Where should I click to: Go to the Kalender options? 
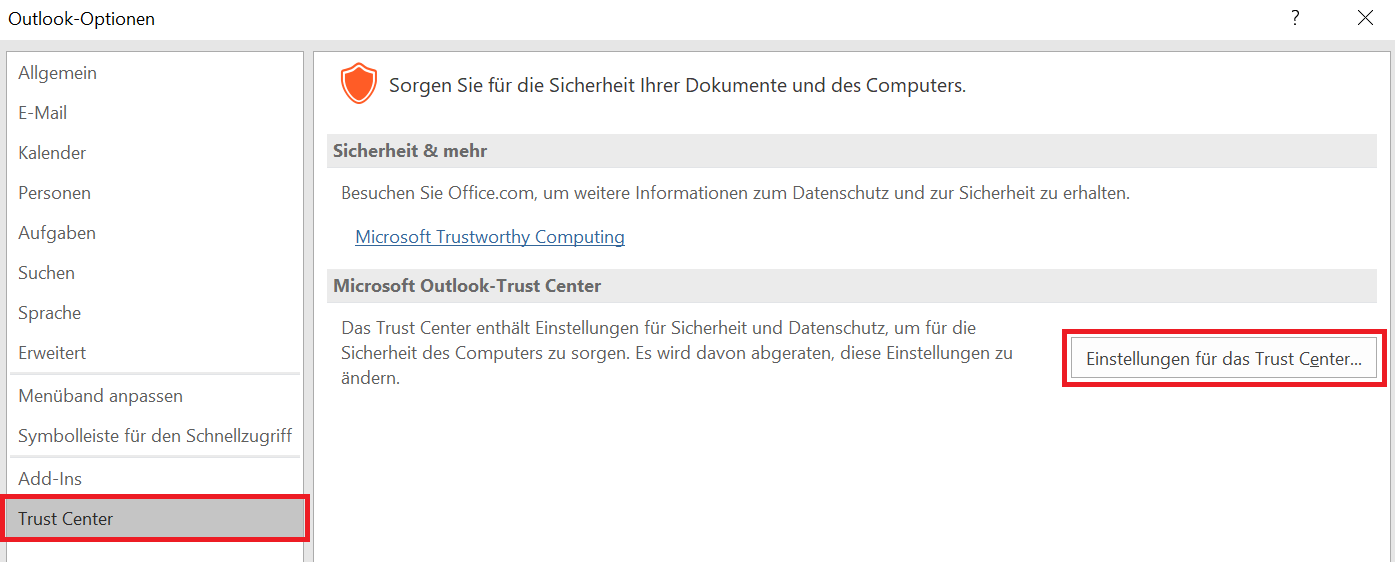point(52,153)
